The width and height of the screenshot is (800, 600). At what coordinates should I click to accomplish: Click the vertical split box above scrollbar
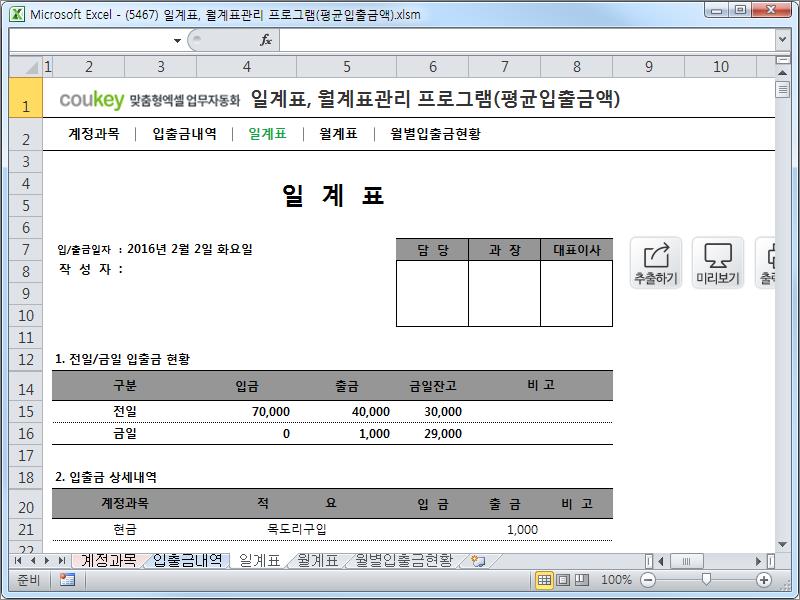(x=782, y=60)
